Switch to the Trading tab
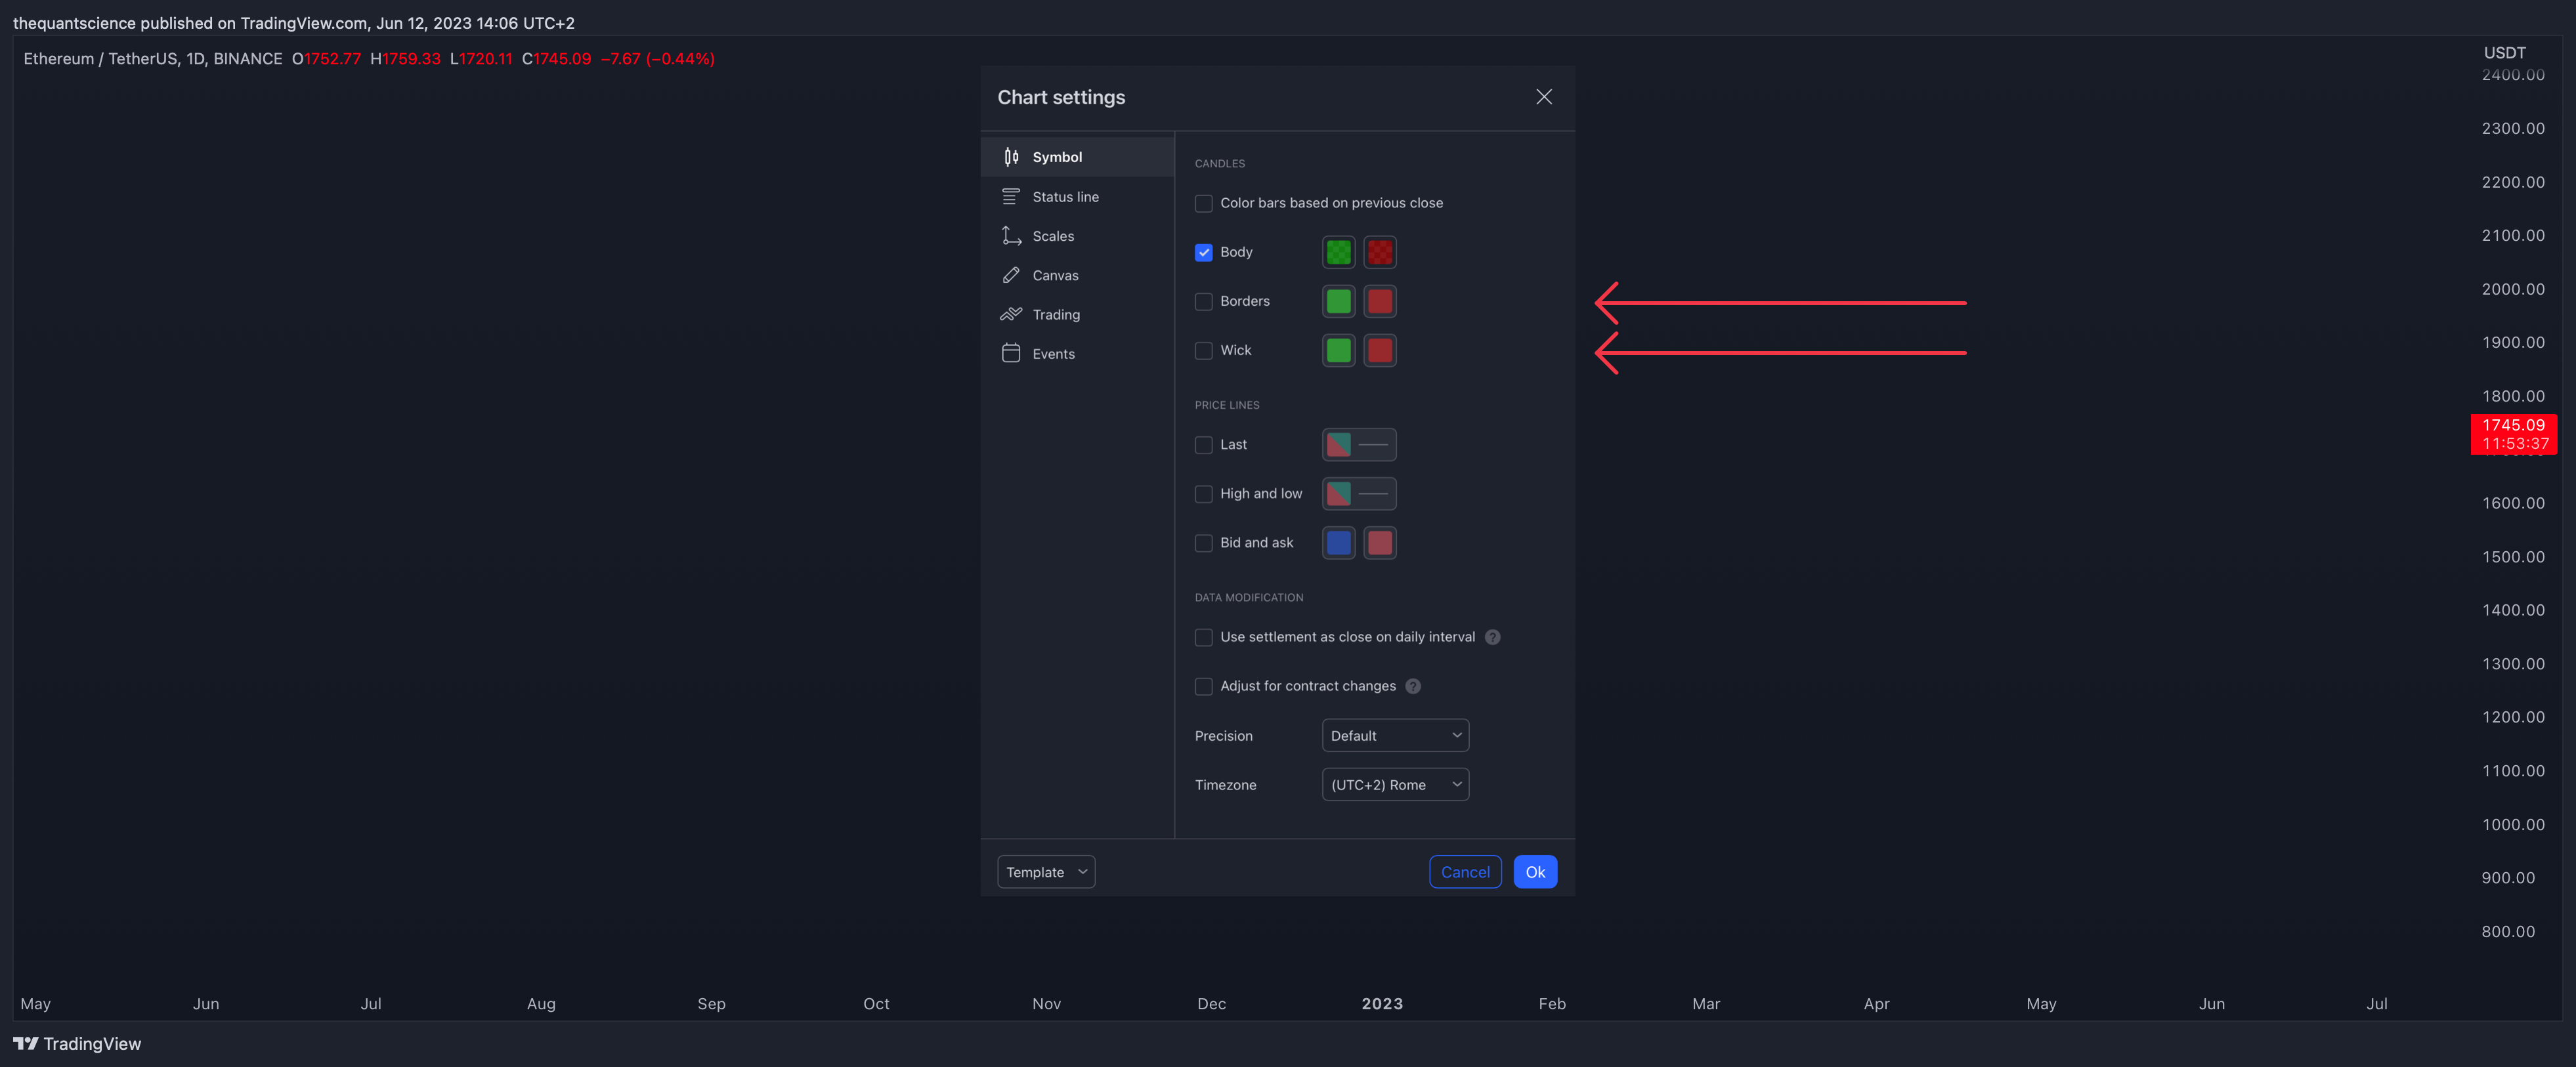The width and height of the screenshot is (2576, 1067). (x=1077, y=314)
